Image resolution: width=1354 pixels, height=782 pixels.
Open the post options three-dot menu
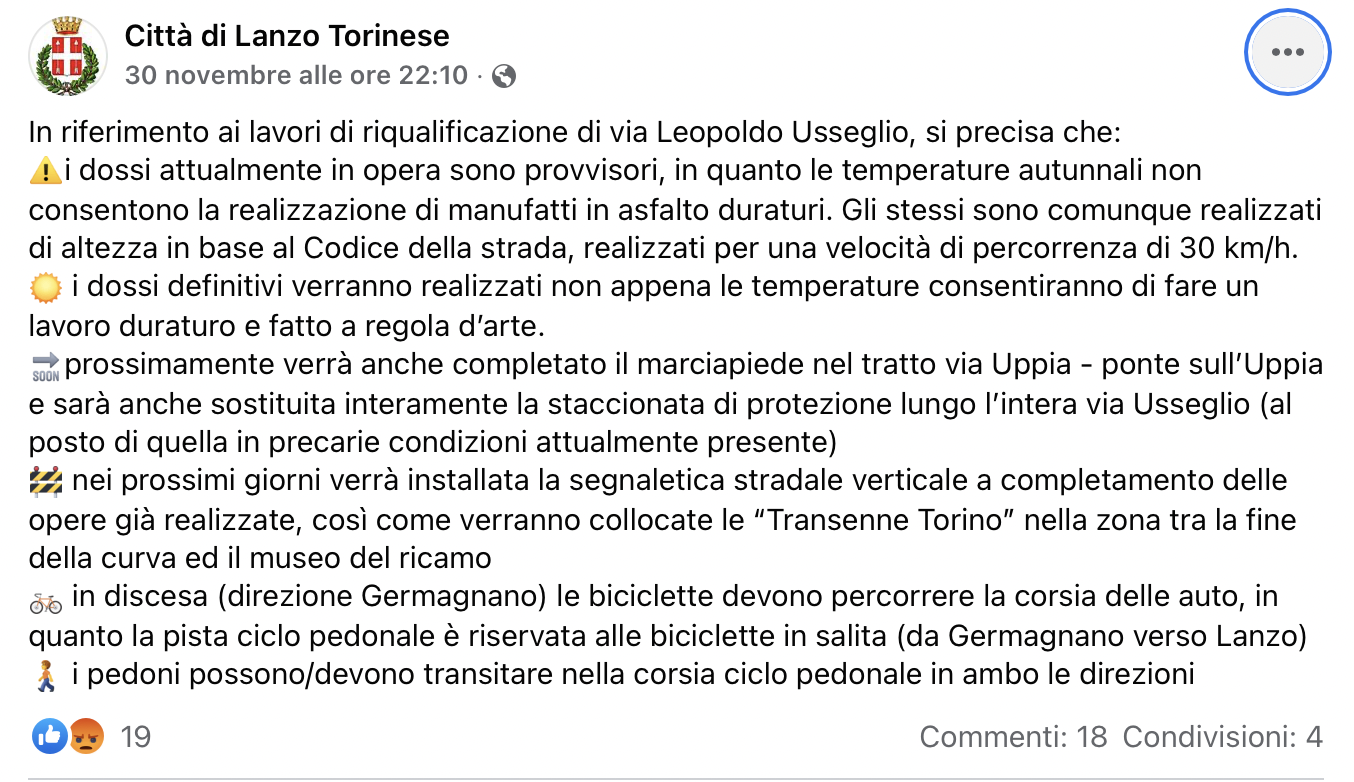click(1286, 52)
